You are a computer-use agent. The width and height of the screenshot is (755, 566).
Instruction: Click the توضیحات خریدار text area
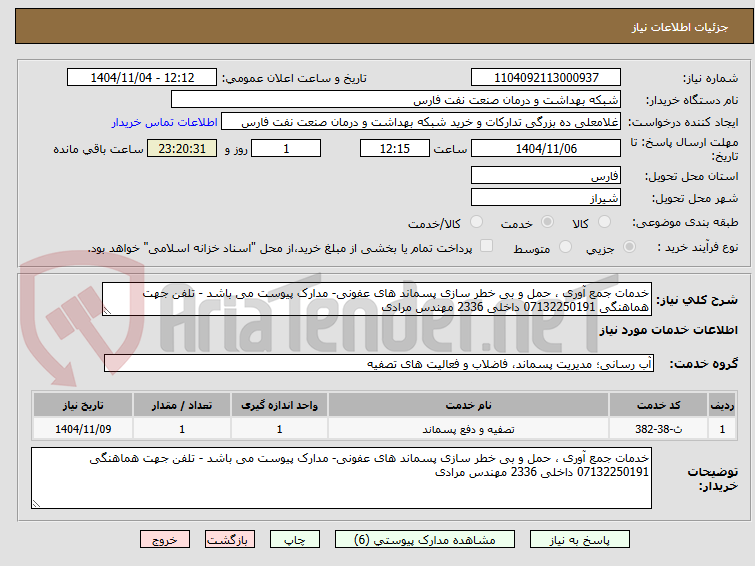click(341, 478)
